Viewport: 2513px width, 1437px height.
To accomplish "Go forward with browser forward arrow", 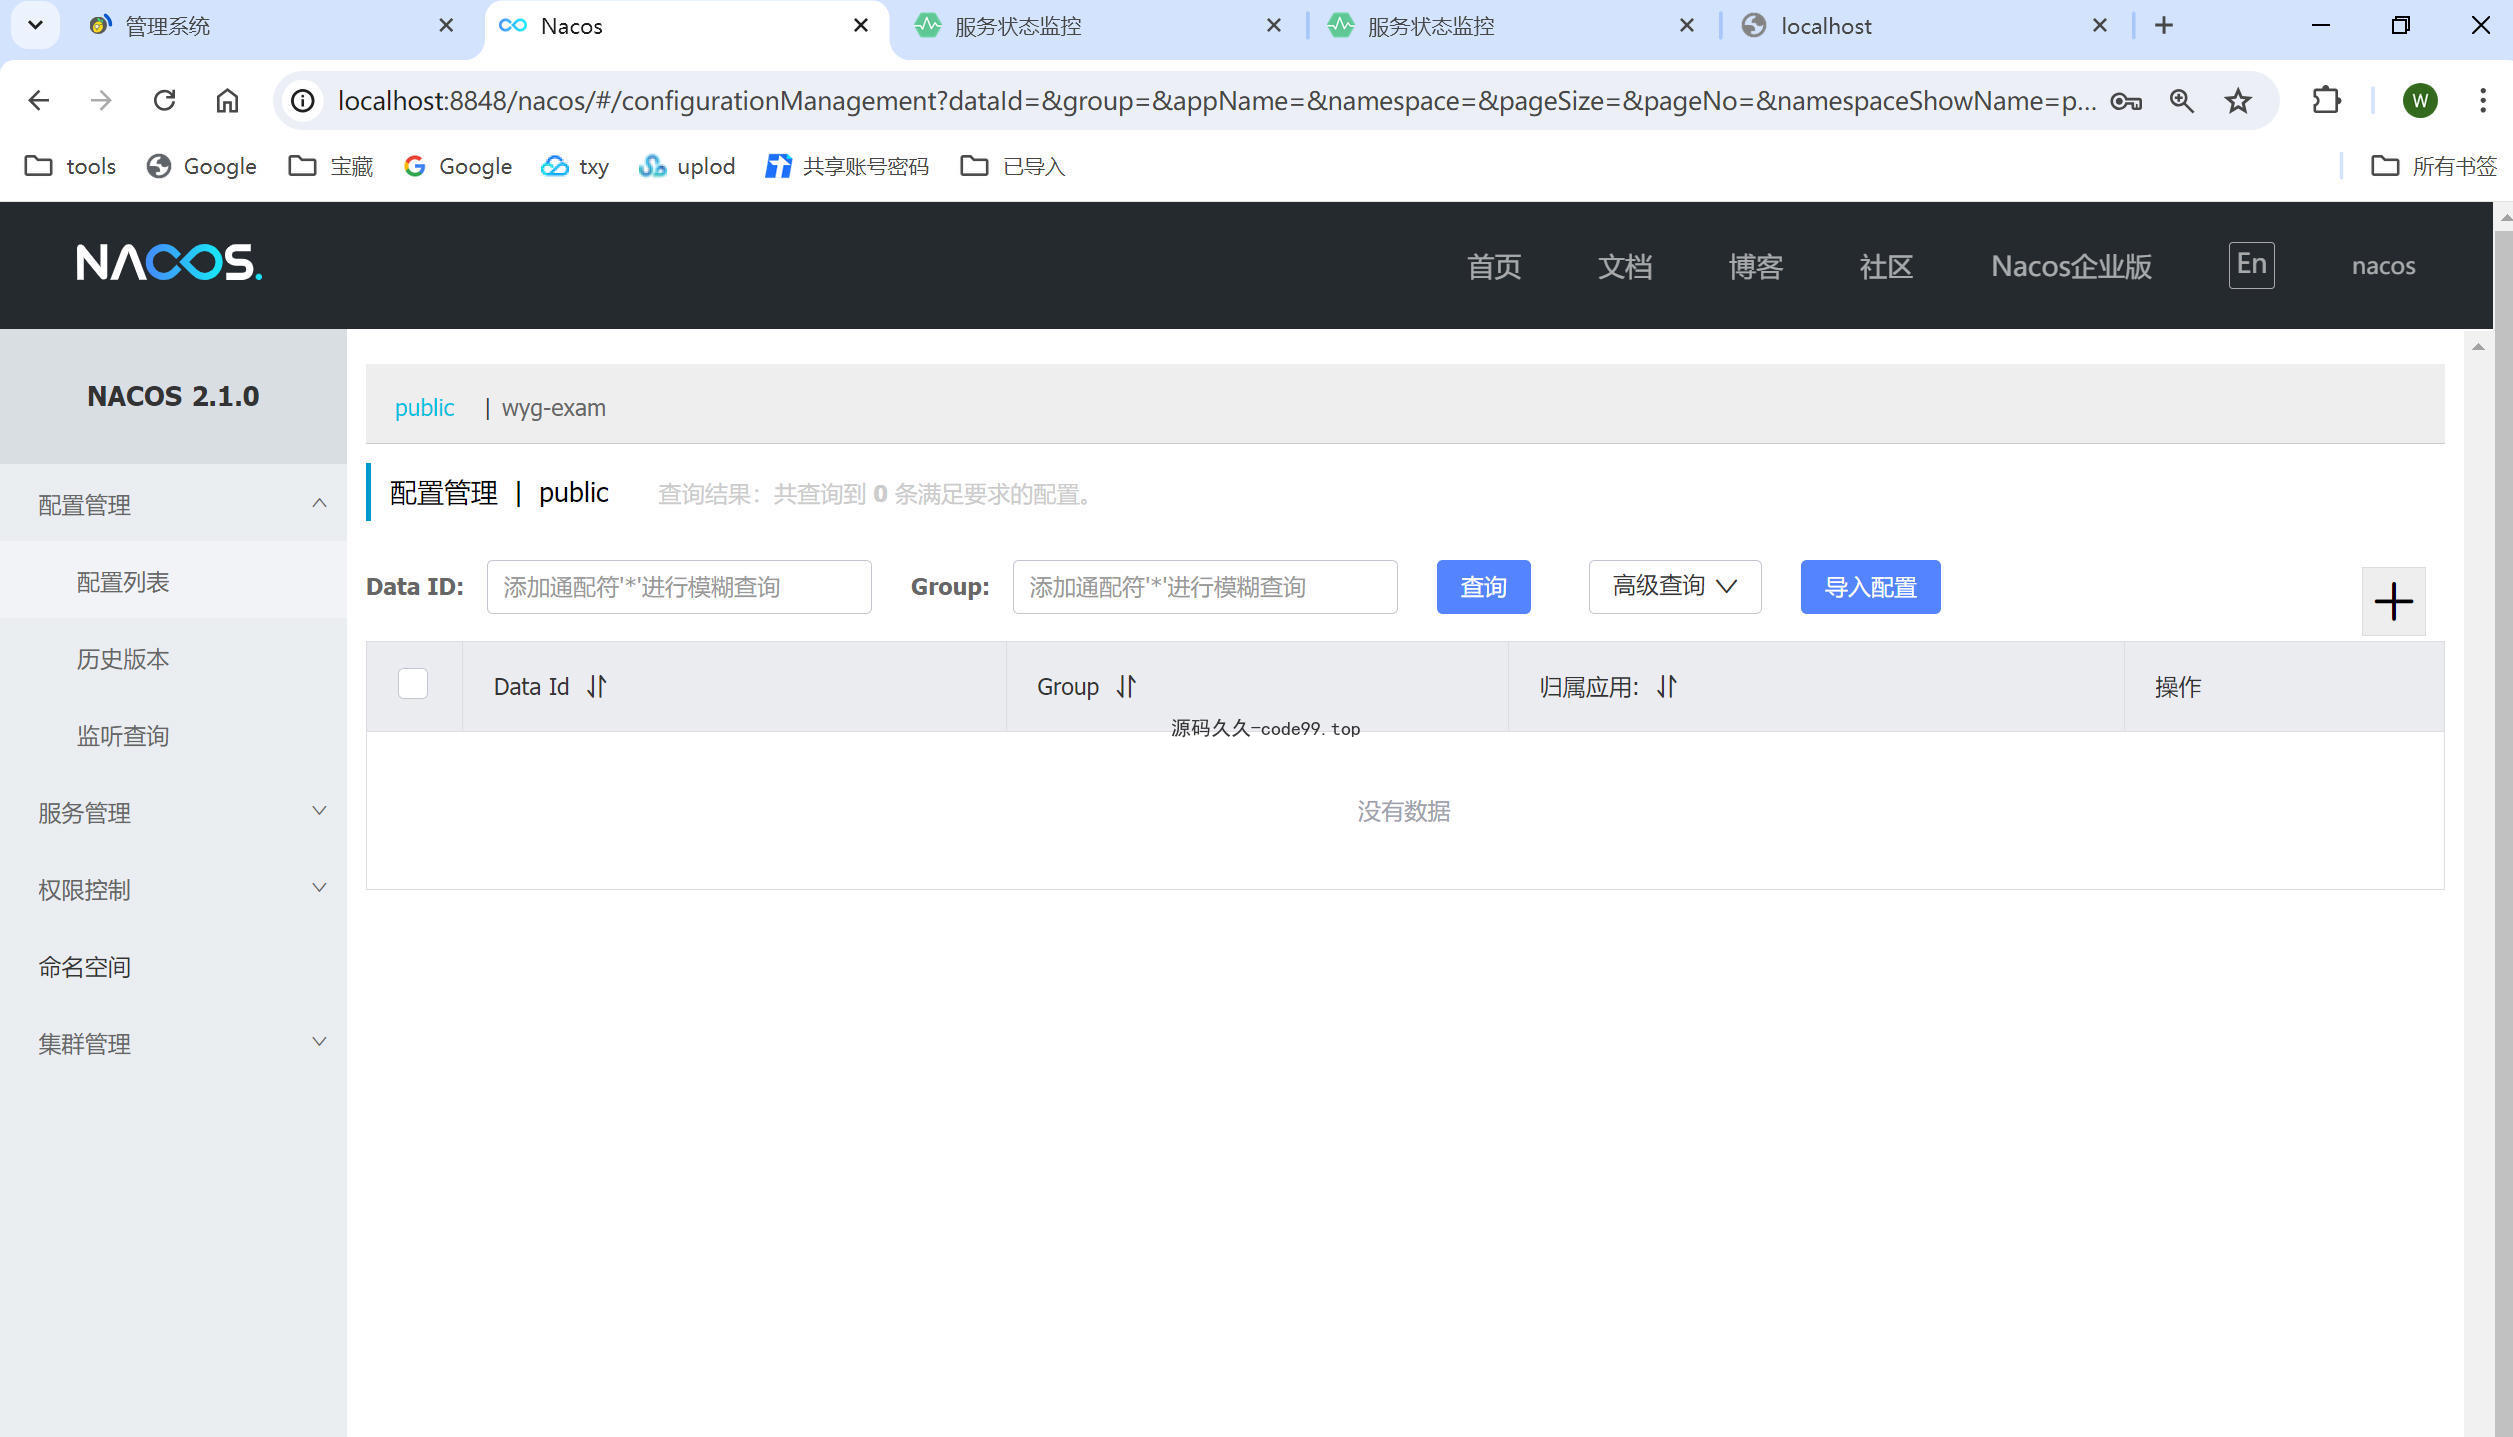I will tap(101, 101).
